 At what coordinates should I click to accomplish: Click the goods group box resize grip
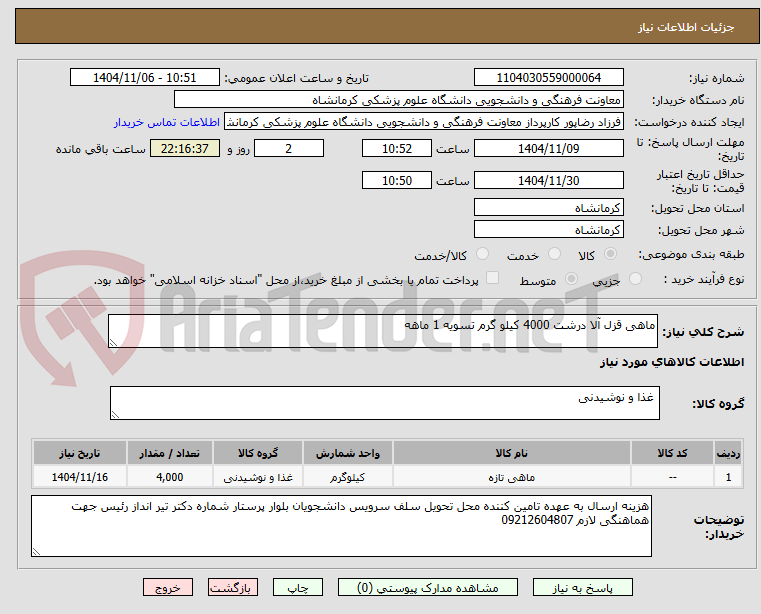(115, 415)
